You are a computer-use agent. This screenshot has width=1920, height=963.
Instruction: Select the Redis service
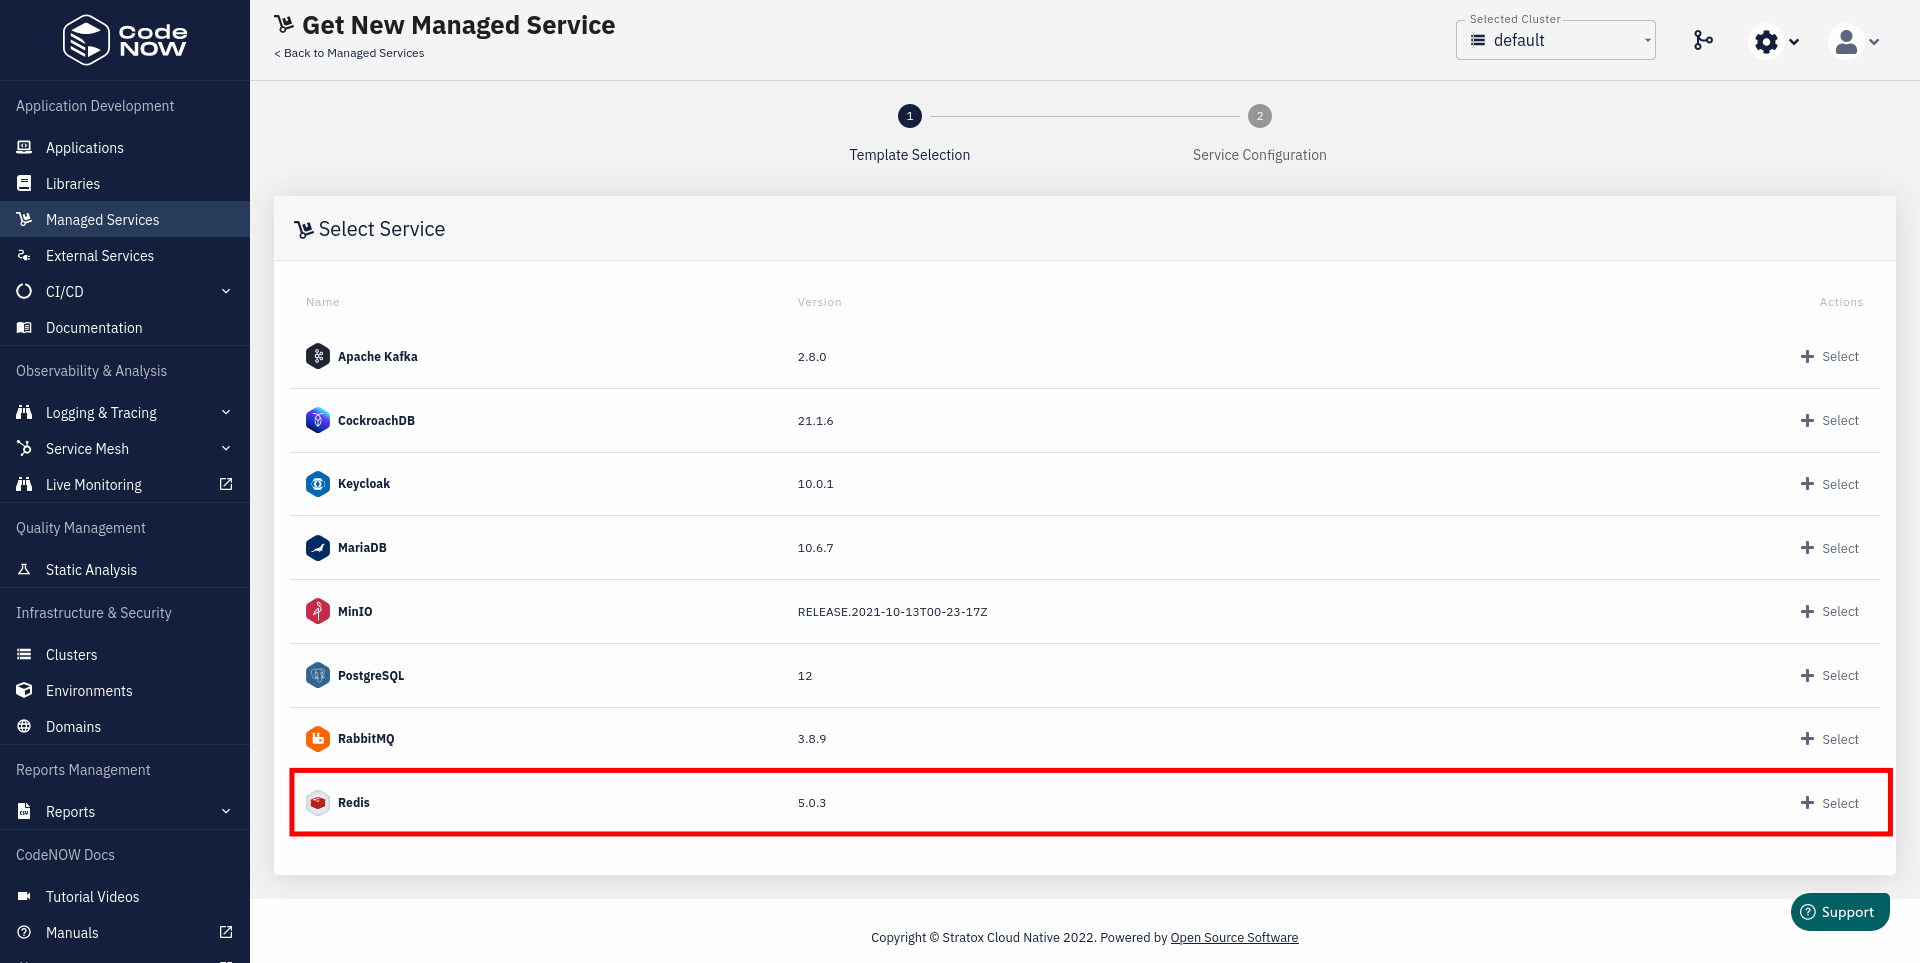point(1829,803)
